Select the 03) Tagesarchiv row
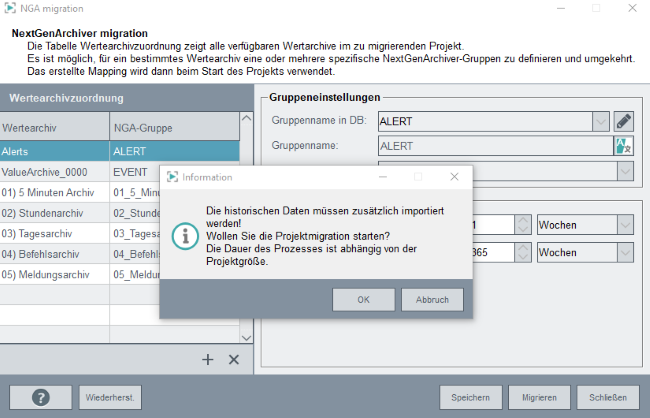This screenshot has height=418, width=650. tap(80, 233)
